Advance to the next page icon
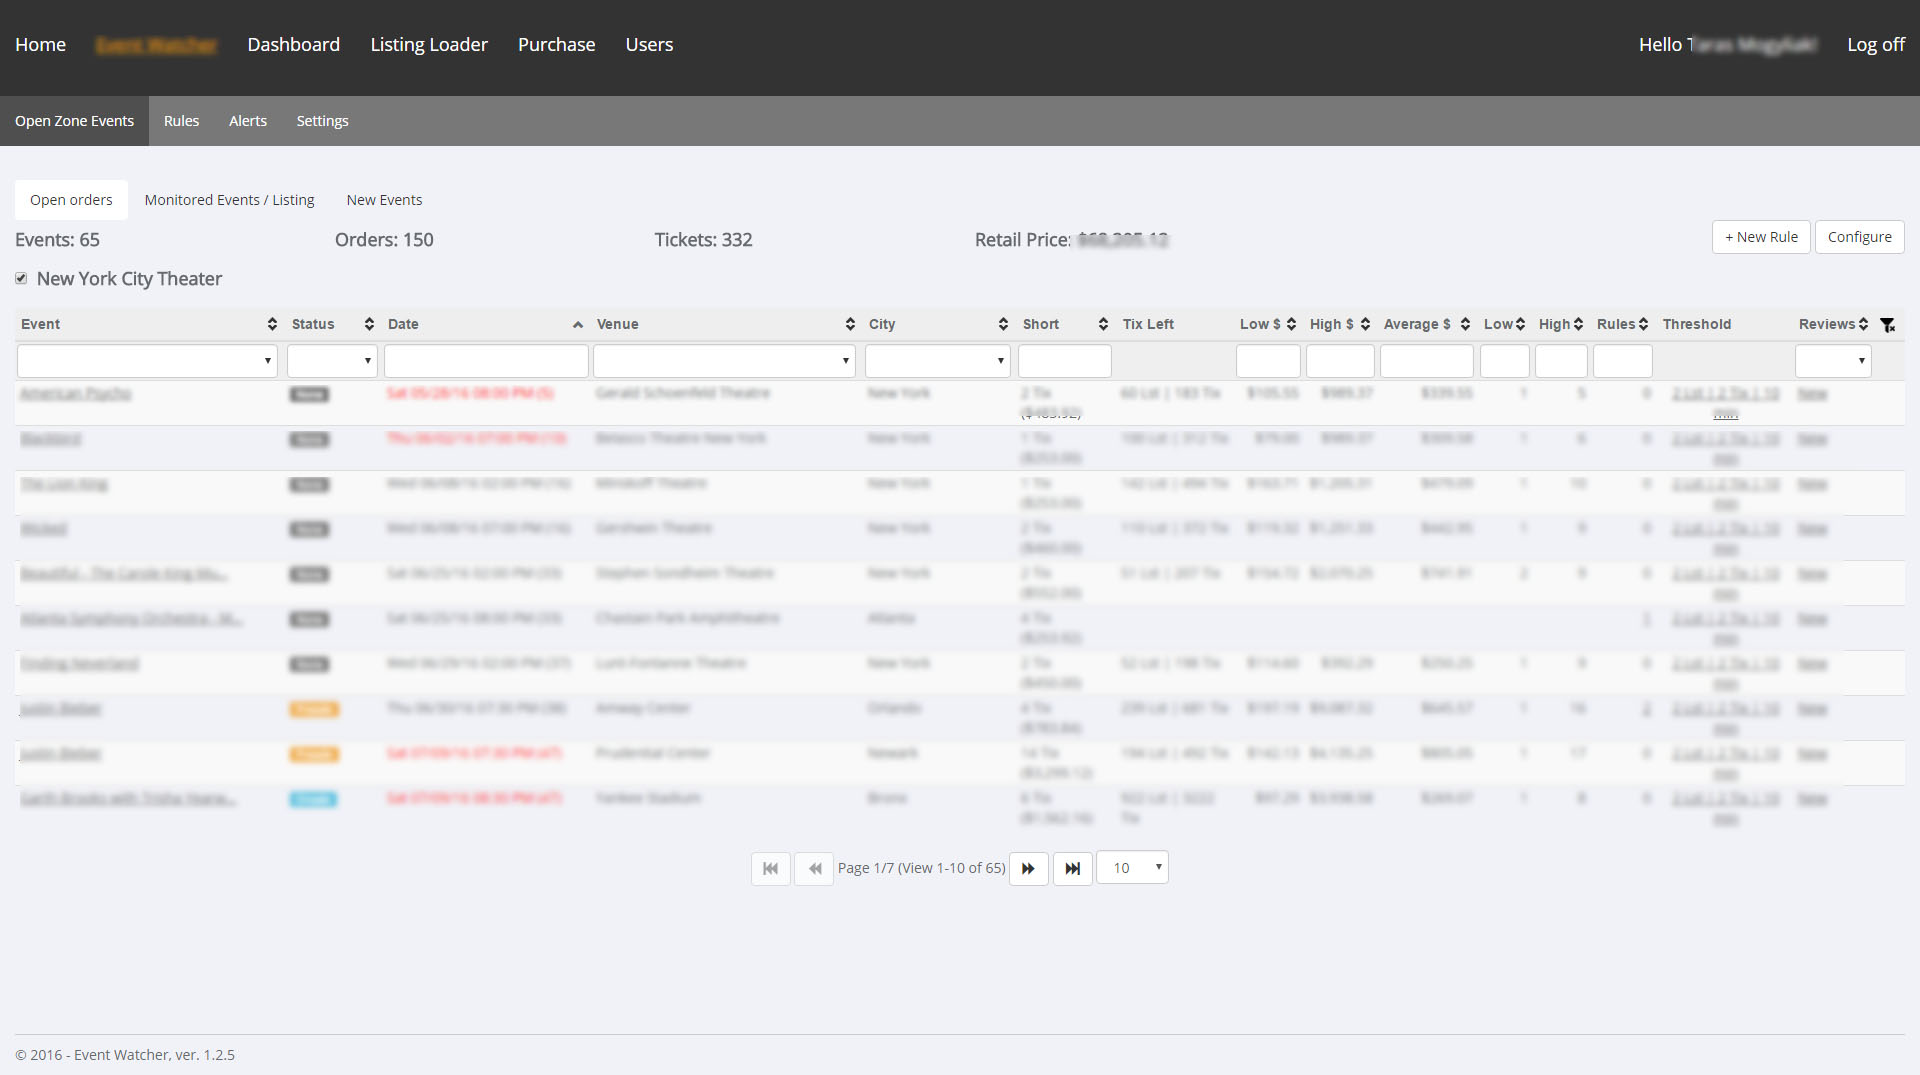Image resolution: width=1920 pixels, height=1075 pixels. 1029,868
